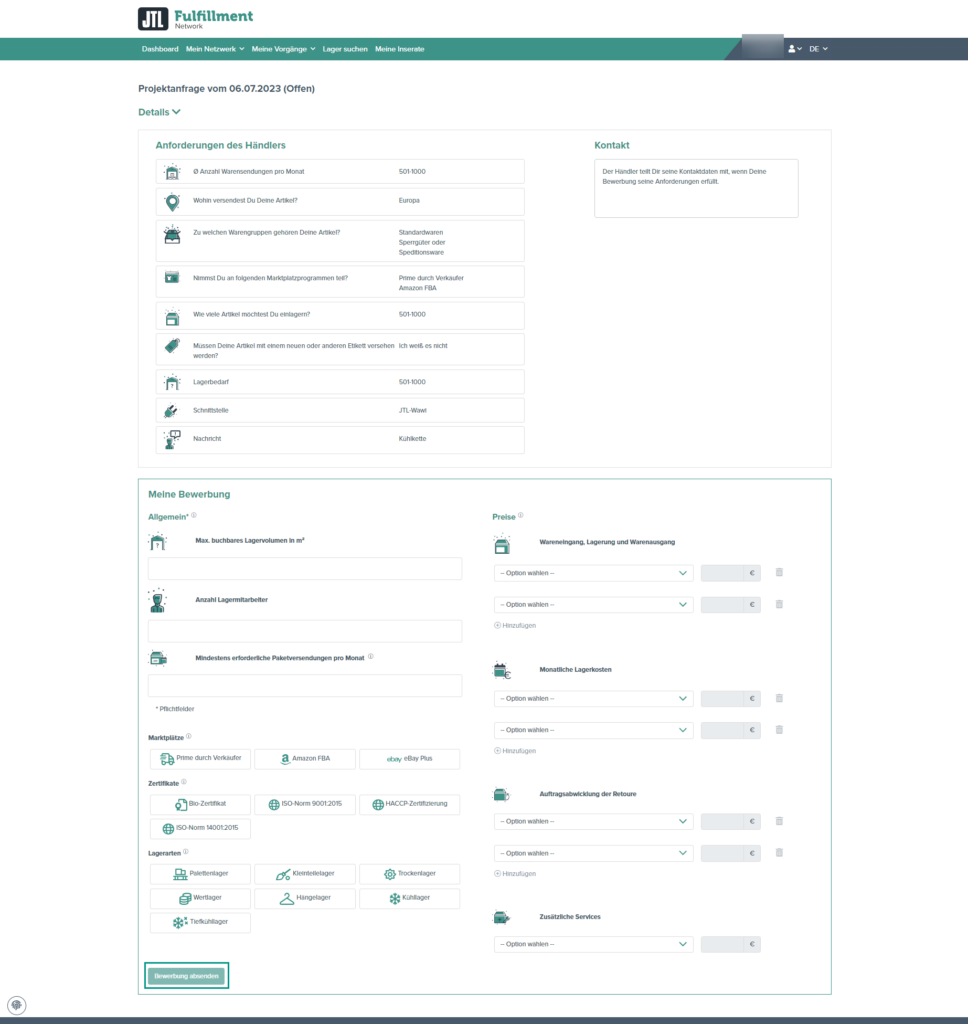
Task: Expand the Details section
Action: pyautogui.click(x=158, y=112)
